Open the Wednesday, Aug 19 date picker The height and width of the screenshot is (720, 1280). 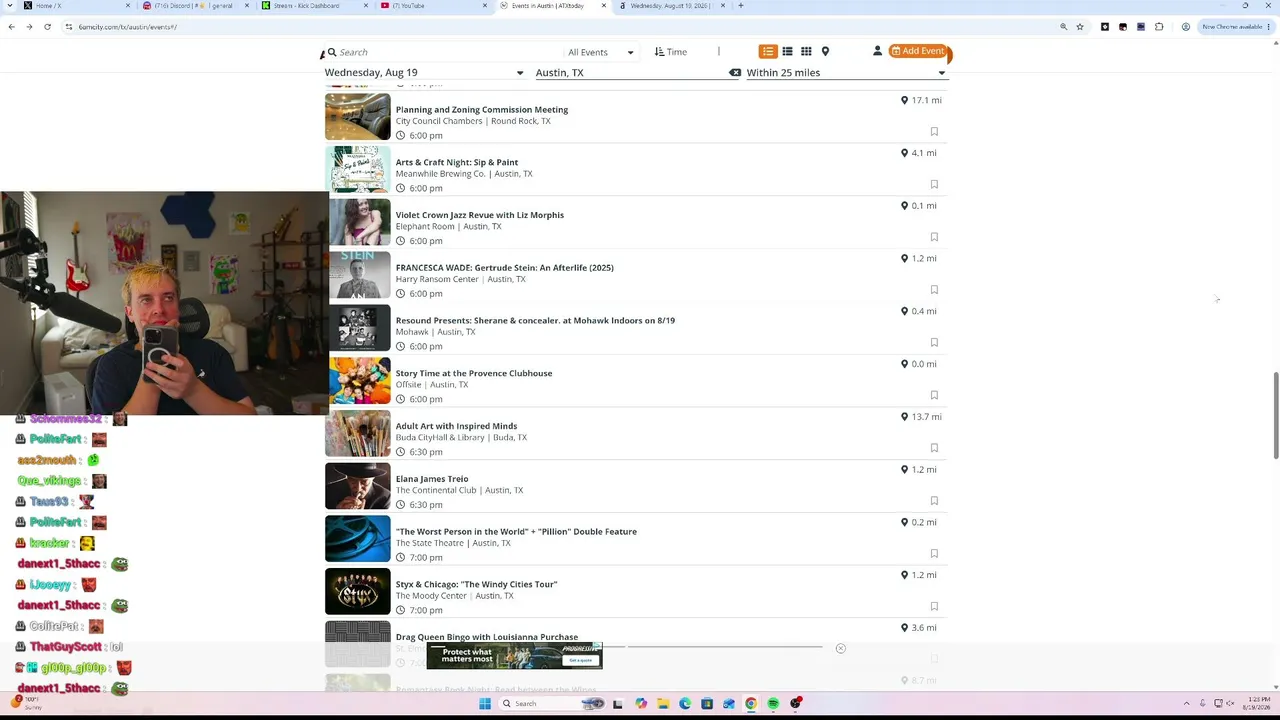pyautogui.click(x=424, y=73)
